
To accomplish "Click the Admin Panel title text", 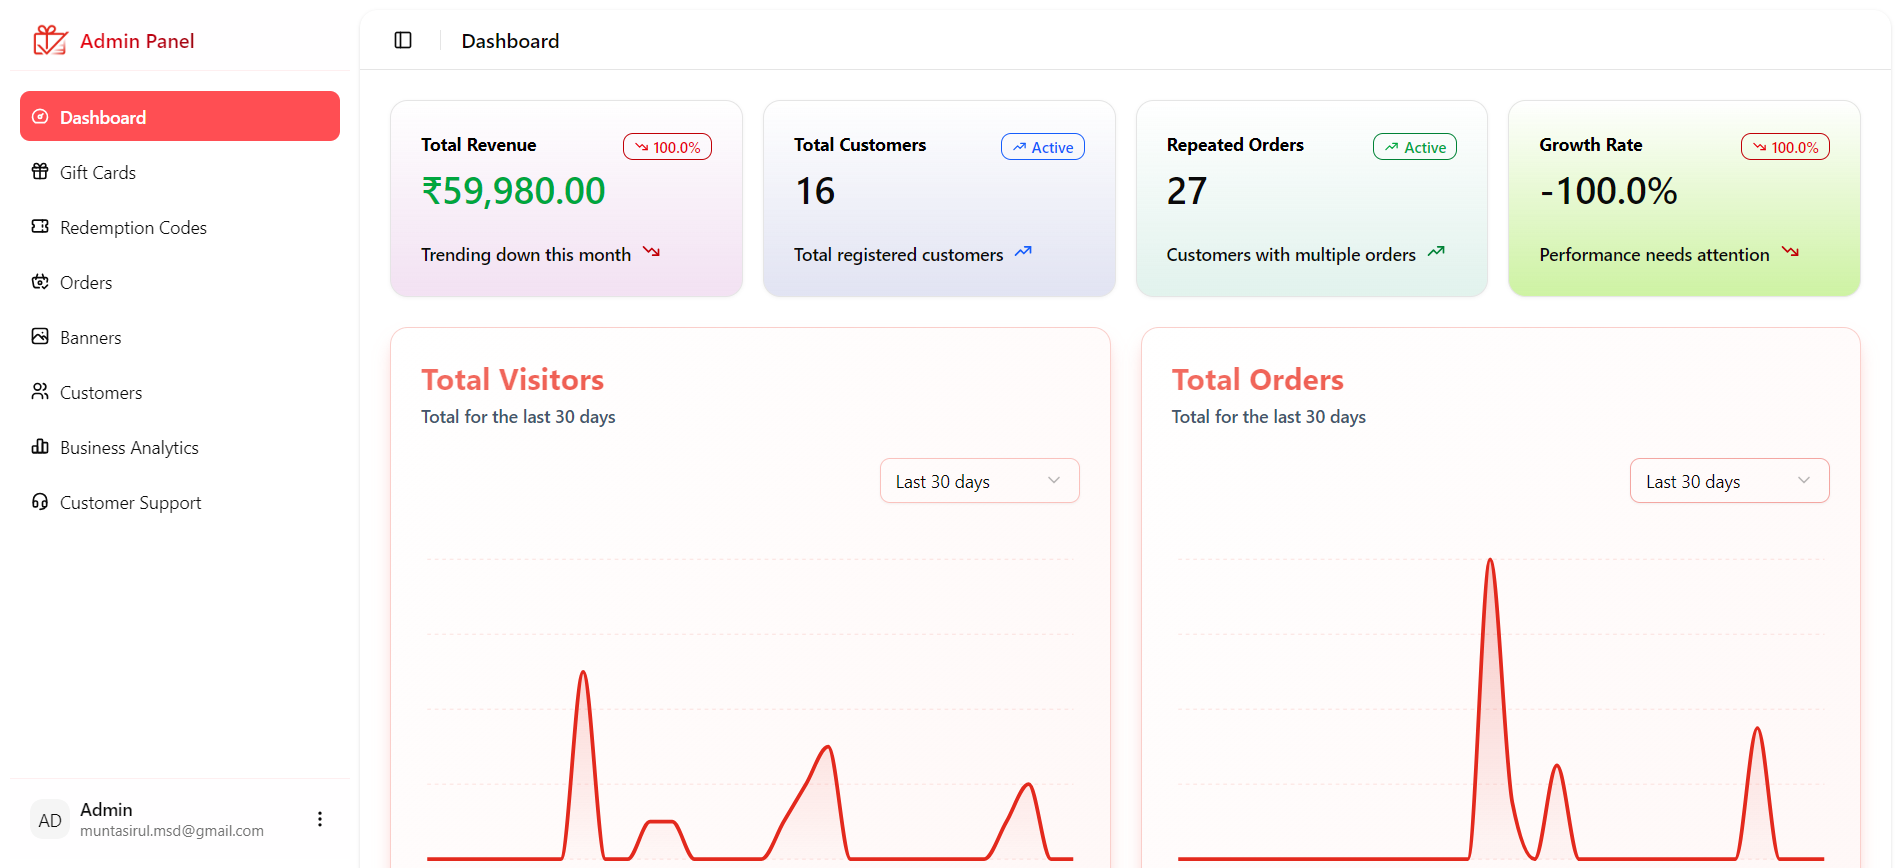I will click(x=137, y=41).
